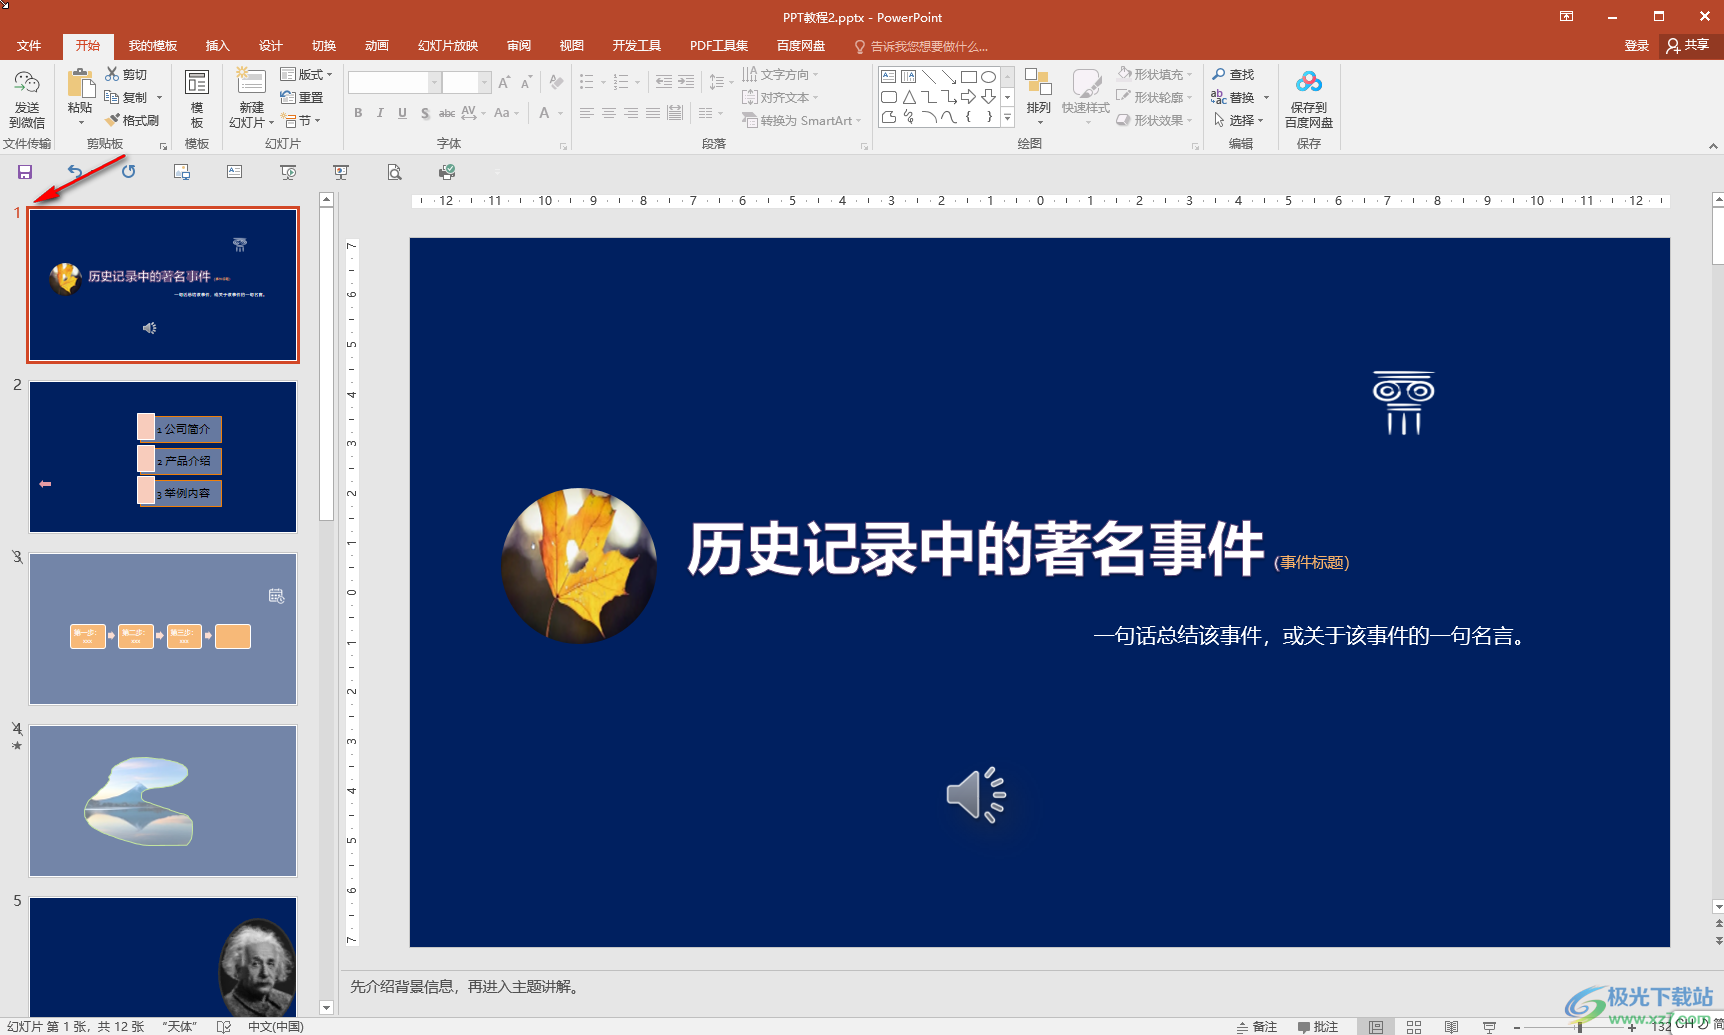
Task: Toggle Bold formatting
Action: click(358, 113)
